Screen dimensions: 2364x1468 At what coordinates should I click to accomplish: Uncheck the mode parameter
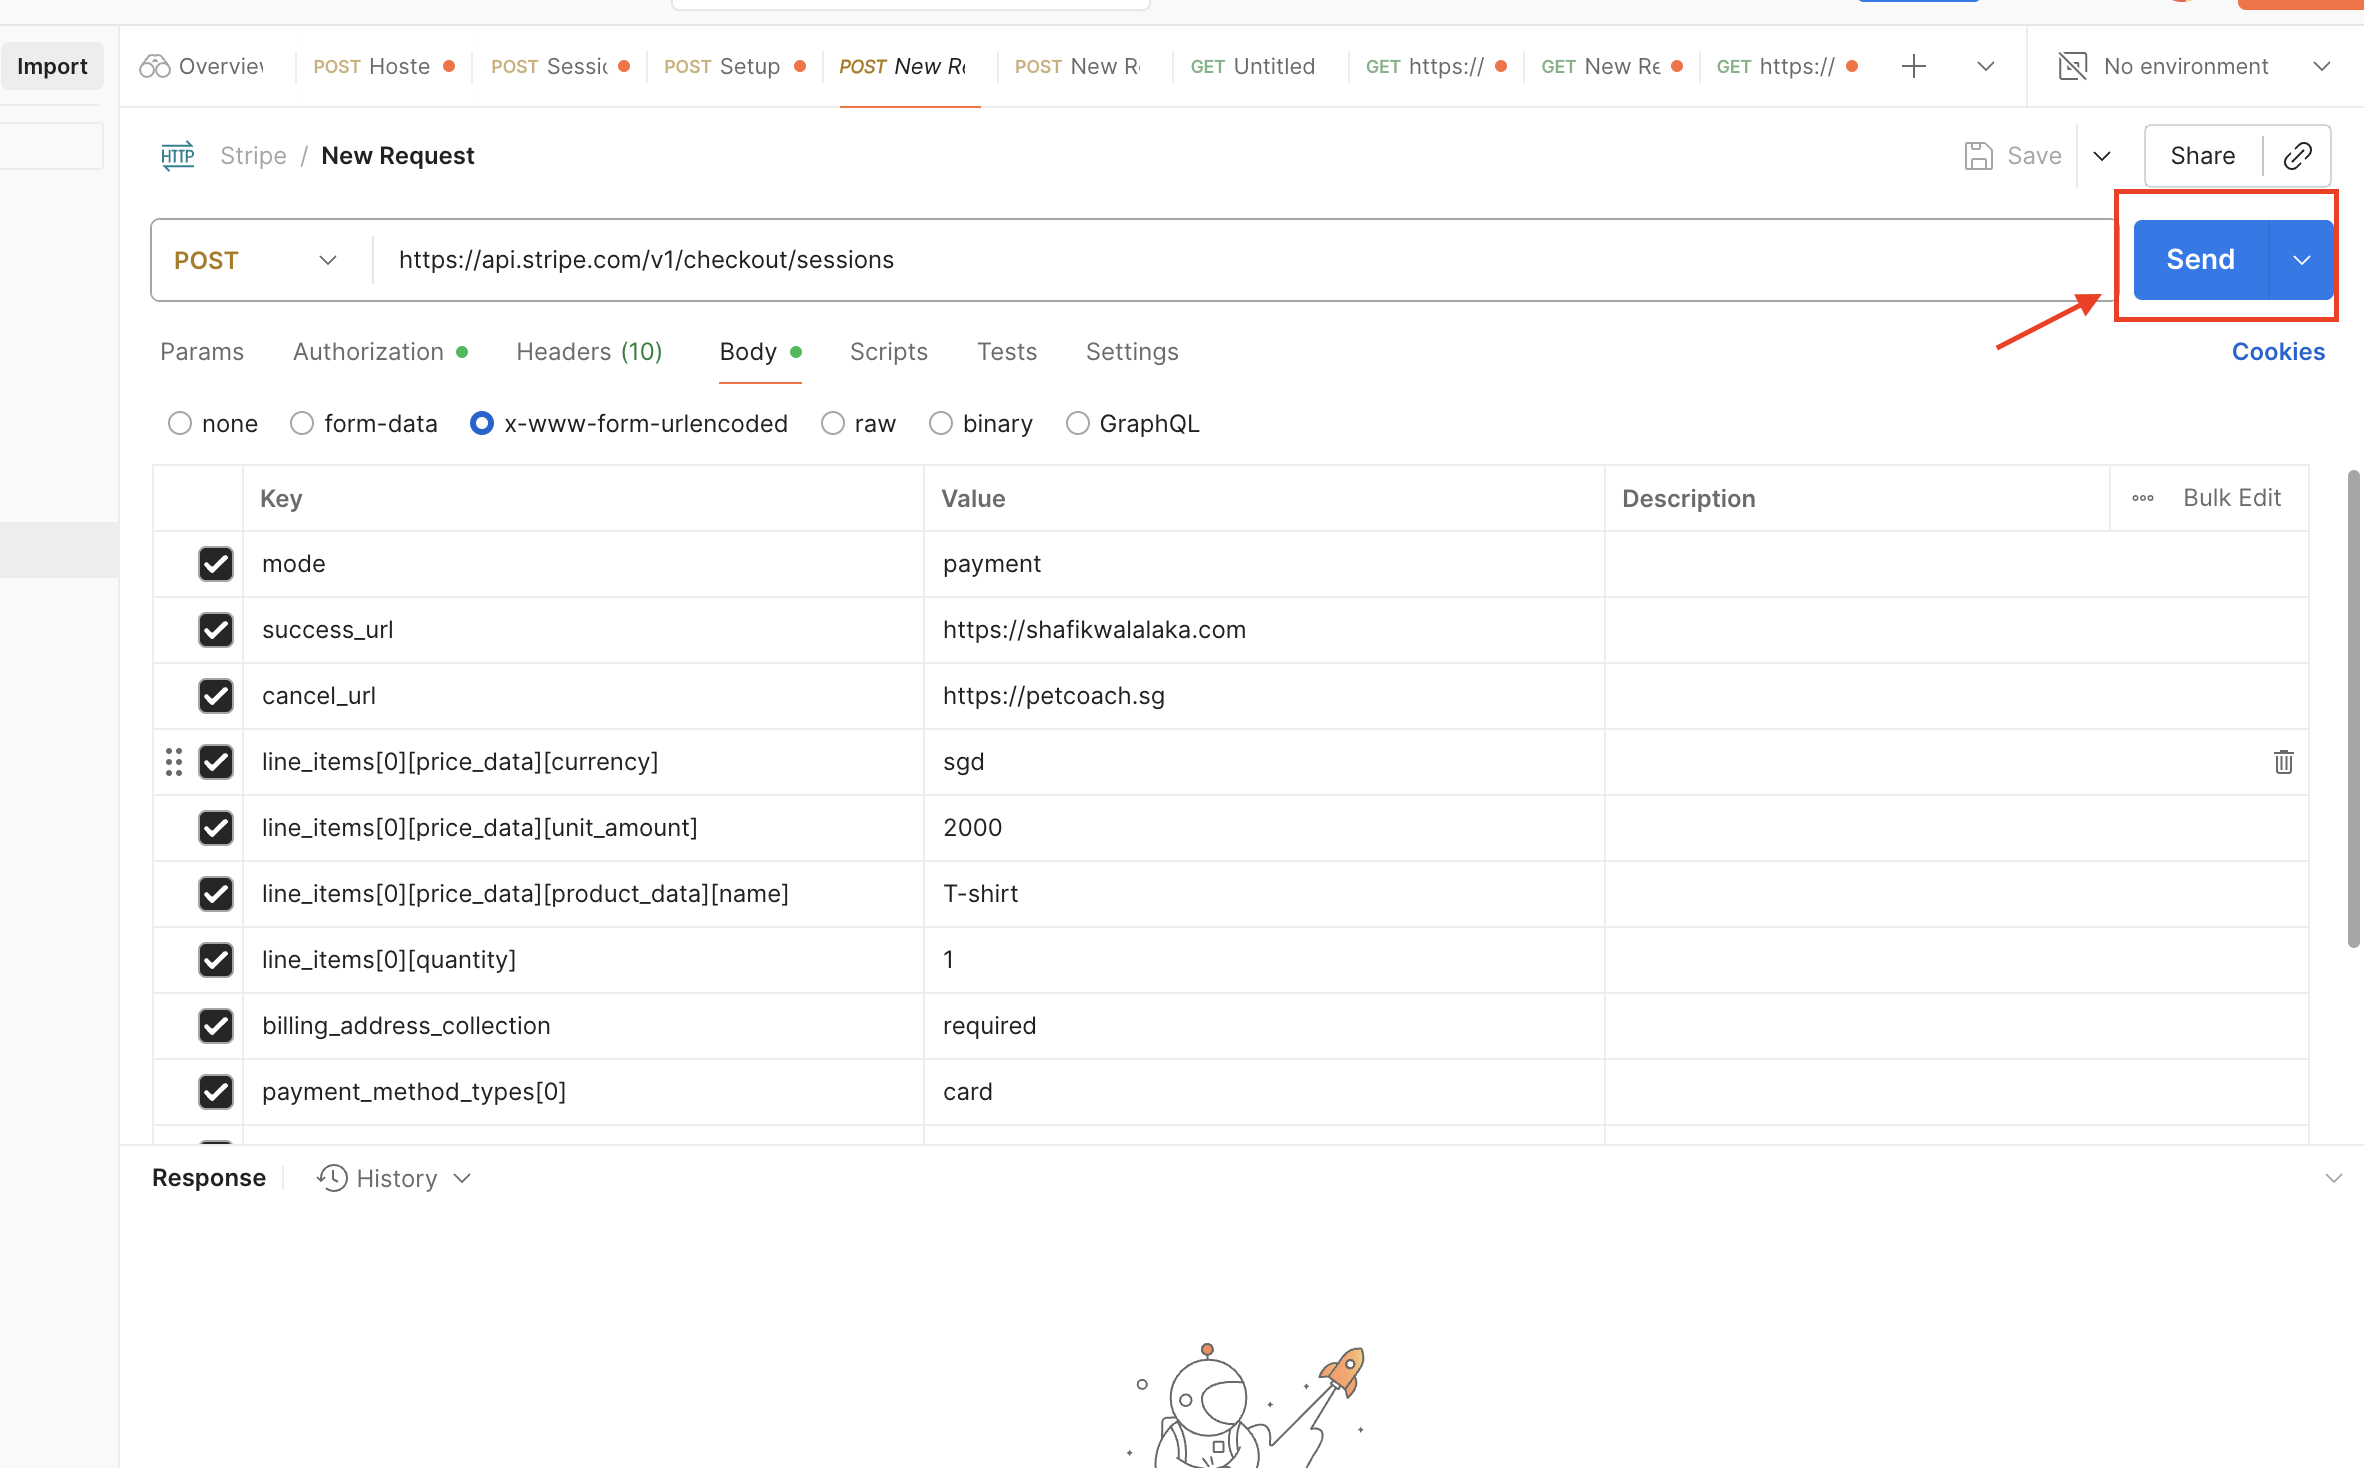[x=215, y=564]
